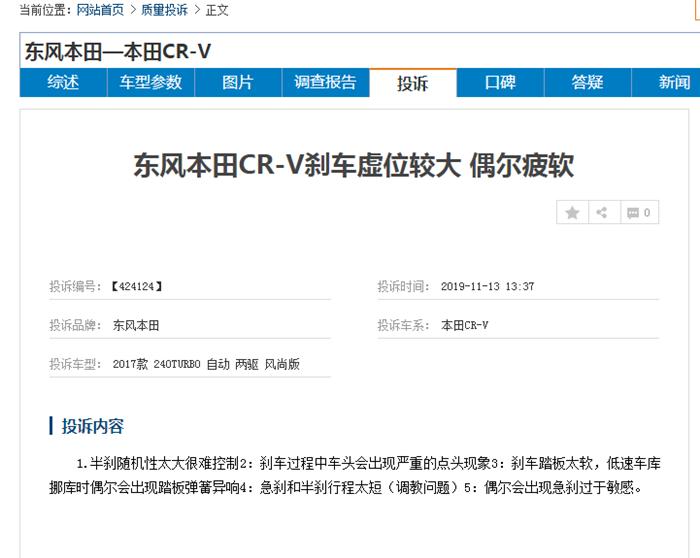Go to 网站首页 breadcrumb link

tap(100, 10)
